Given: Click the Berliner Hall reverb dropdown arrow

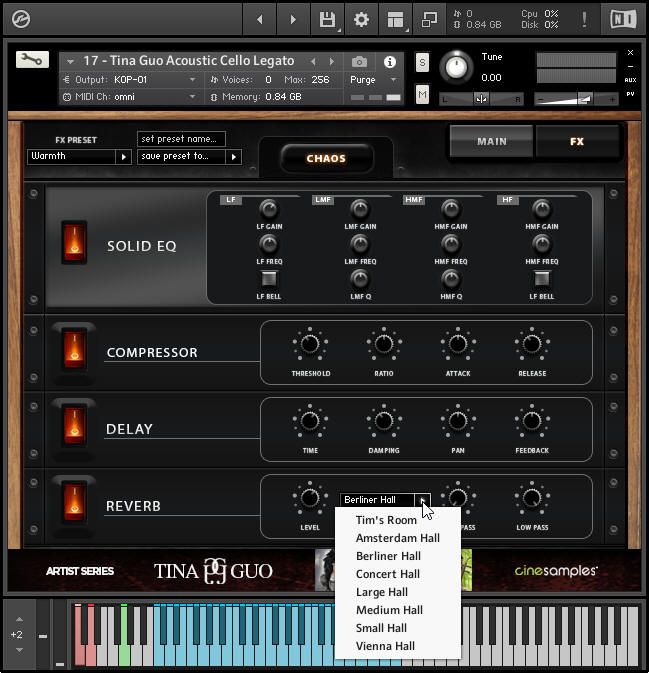Looking at the screenshot, I should click(422, 500).
